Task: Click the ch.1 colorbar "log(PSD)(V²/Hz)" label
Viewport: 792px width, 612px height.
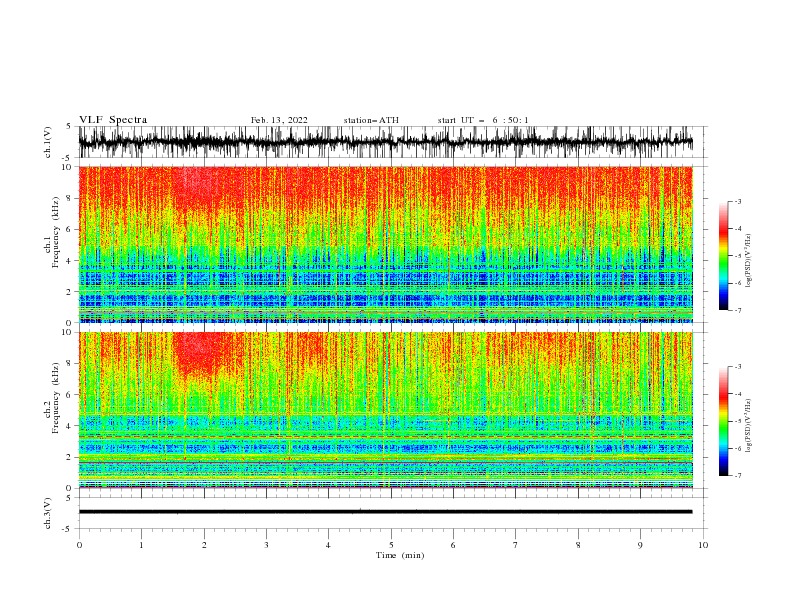Action: click(x=748, y=261)
